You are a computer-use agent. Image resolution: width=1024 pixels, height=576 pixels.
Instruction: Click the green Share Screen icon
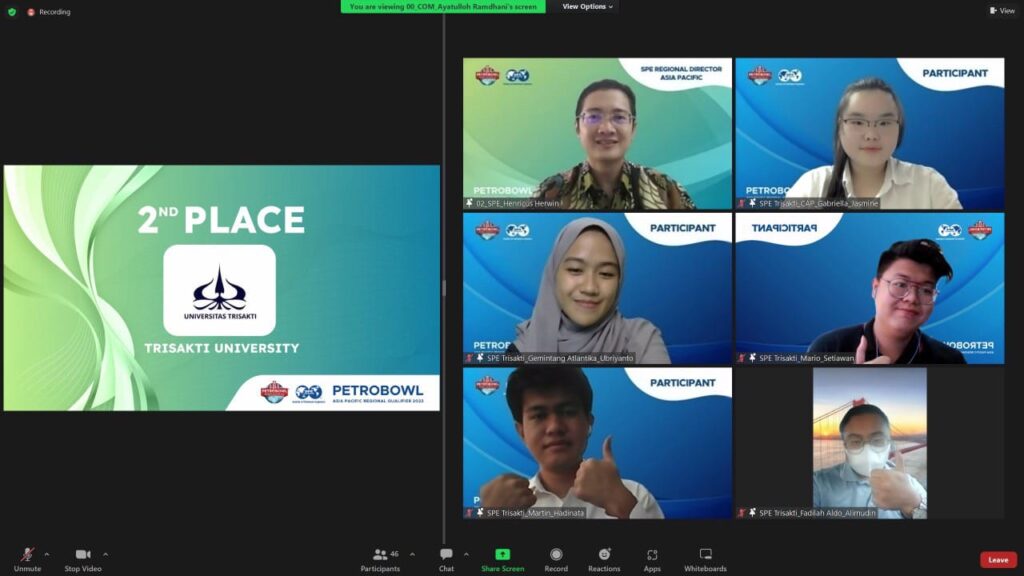coord(502,554)
